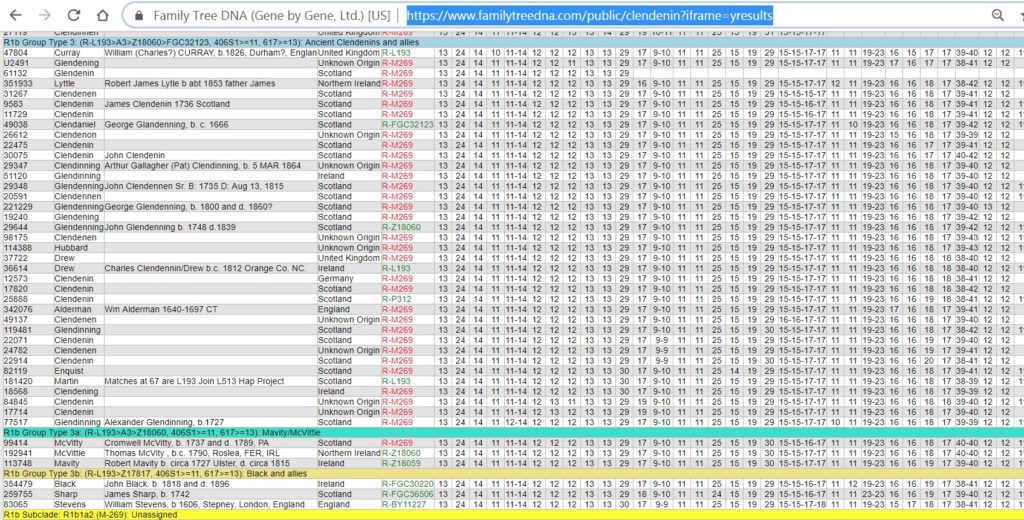
Task: Select kit number 342076
Action: 18,310
